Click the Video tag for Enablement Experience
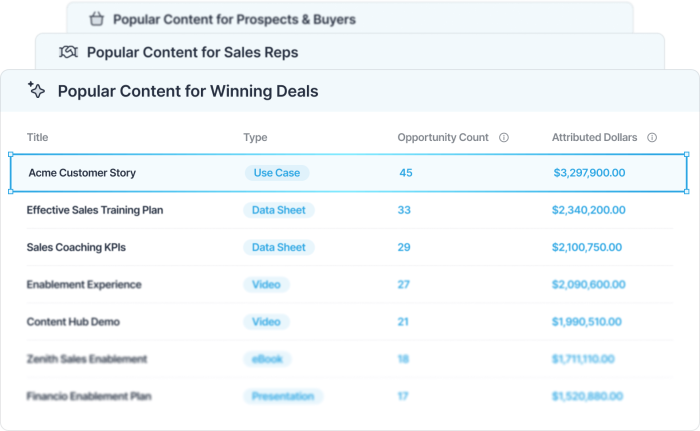Image resolution: width=700 pixels, height=431 pixels. pyautogui.click(x=266, y=285)
